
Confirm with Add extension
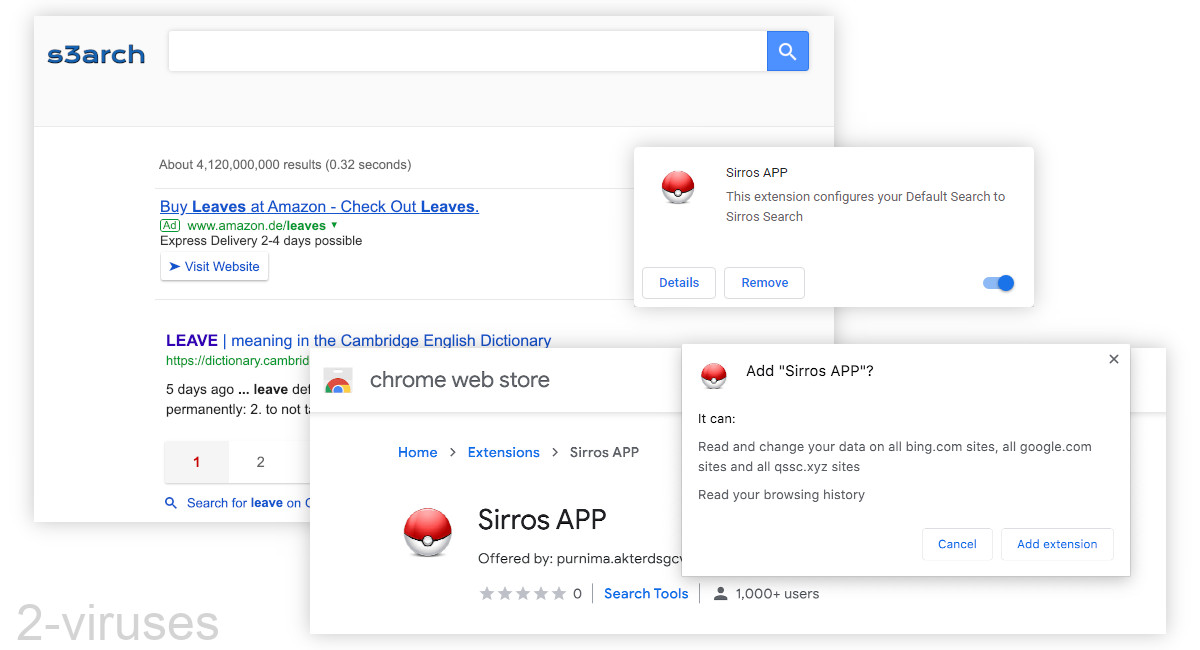coord(1057,544)
